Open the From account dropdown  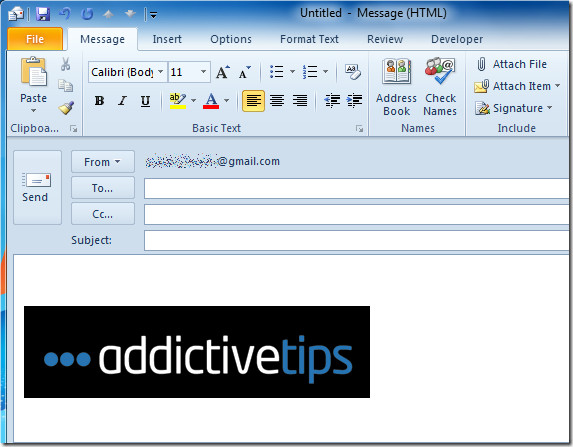[103, 162]
